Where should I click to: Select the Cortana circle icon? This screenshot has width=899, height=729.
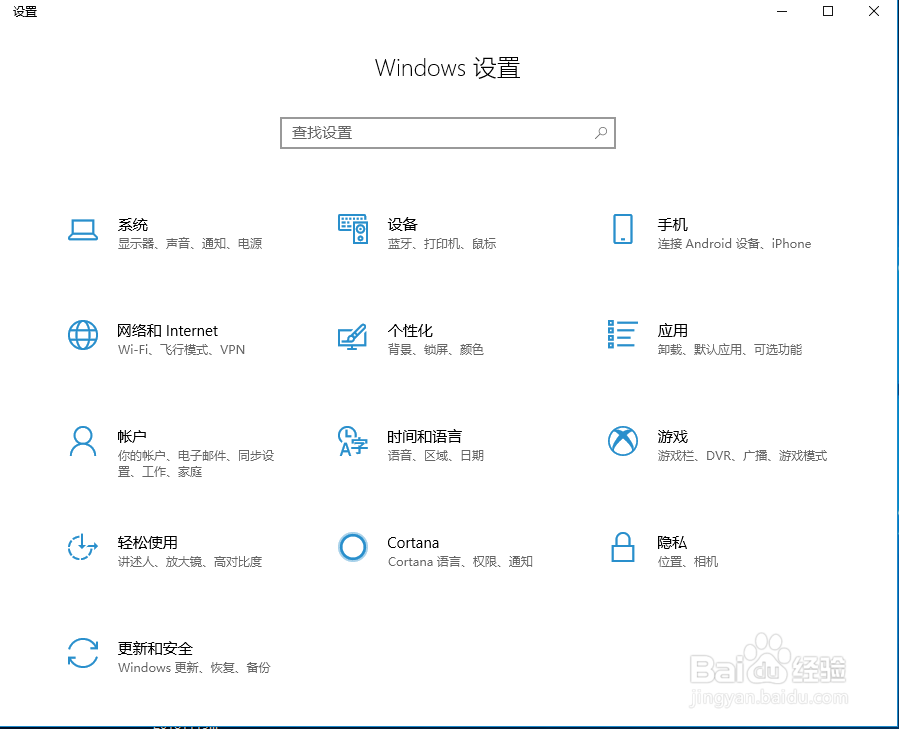352,548
